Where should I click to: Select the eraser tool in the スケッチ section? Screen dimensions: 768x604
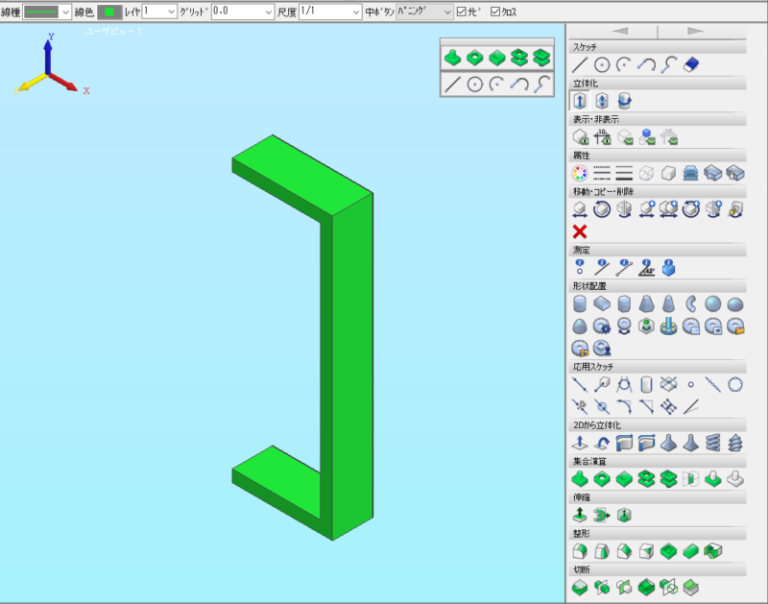(690, 65)
